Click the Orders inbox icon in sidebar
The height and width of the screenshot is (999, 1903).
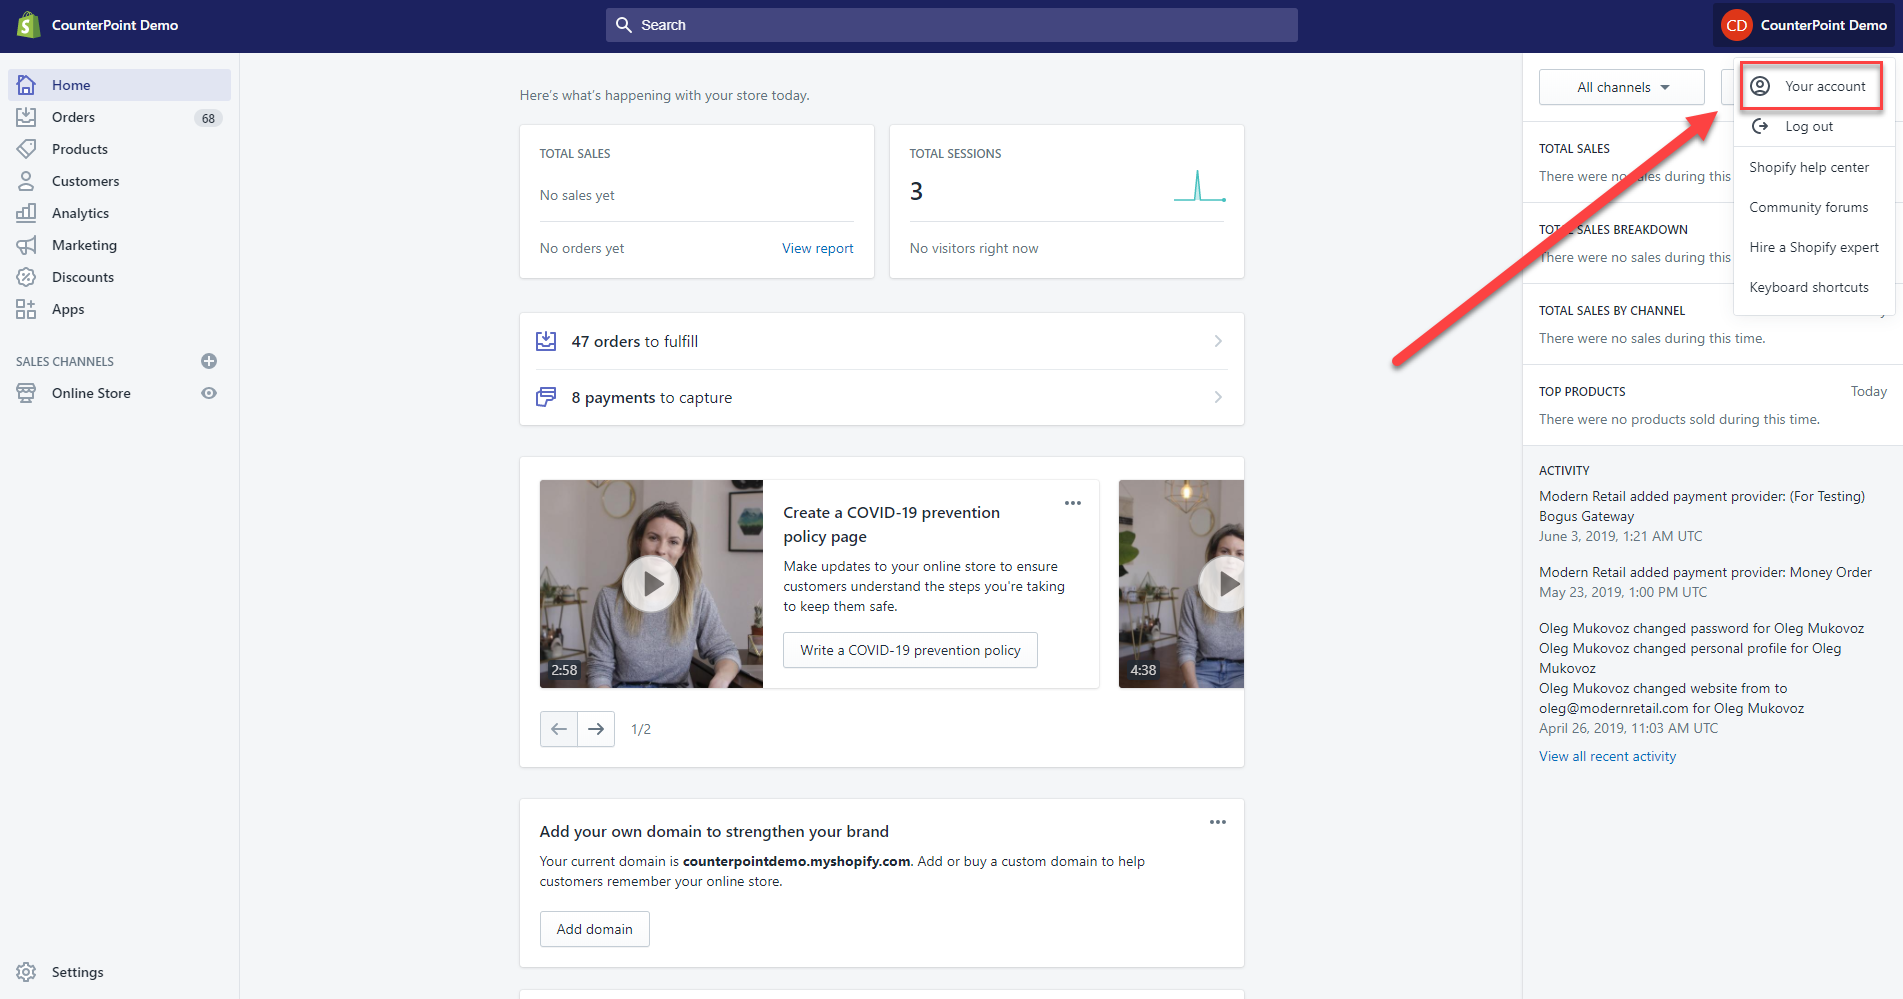26,117
